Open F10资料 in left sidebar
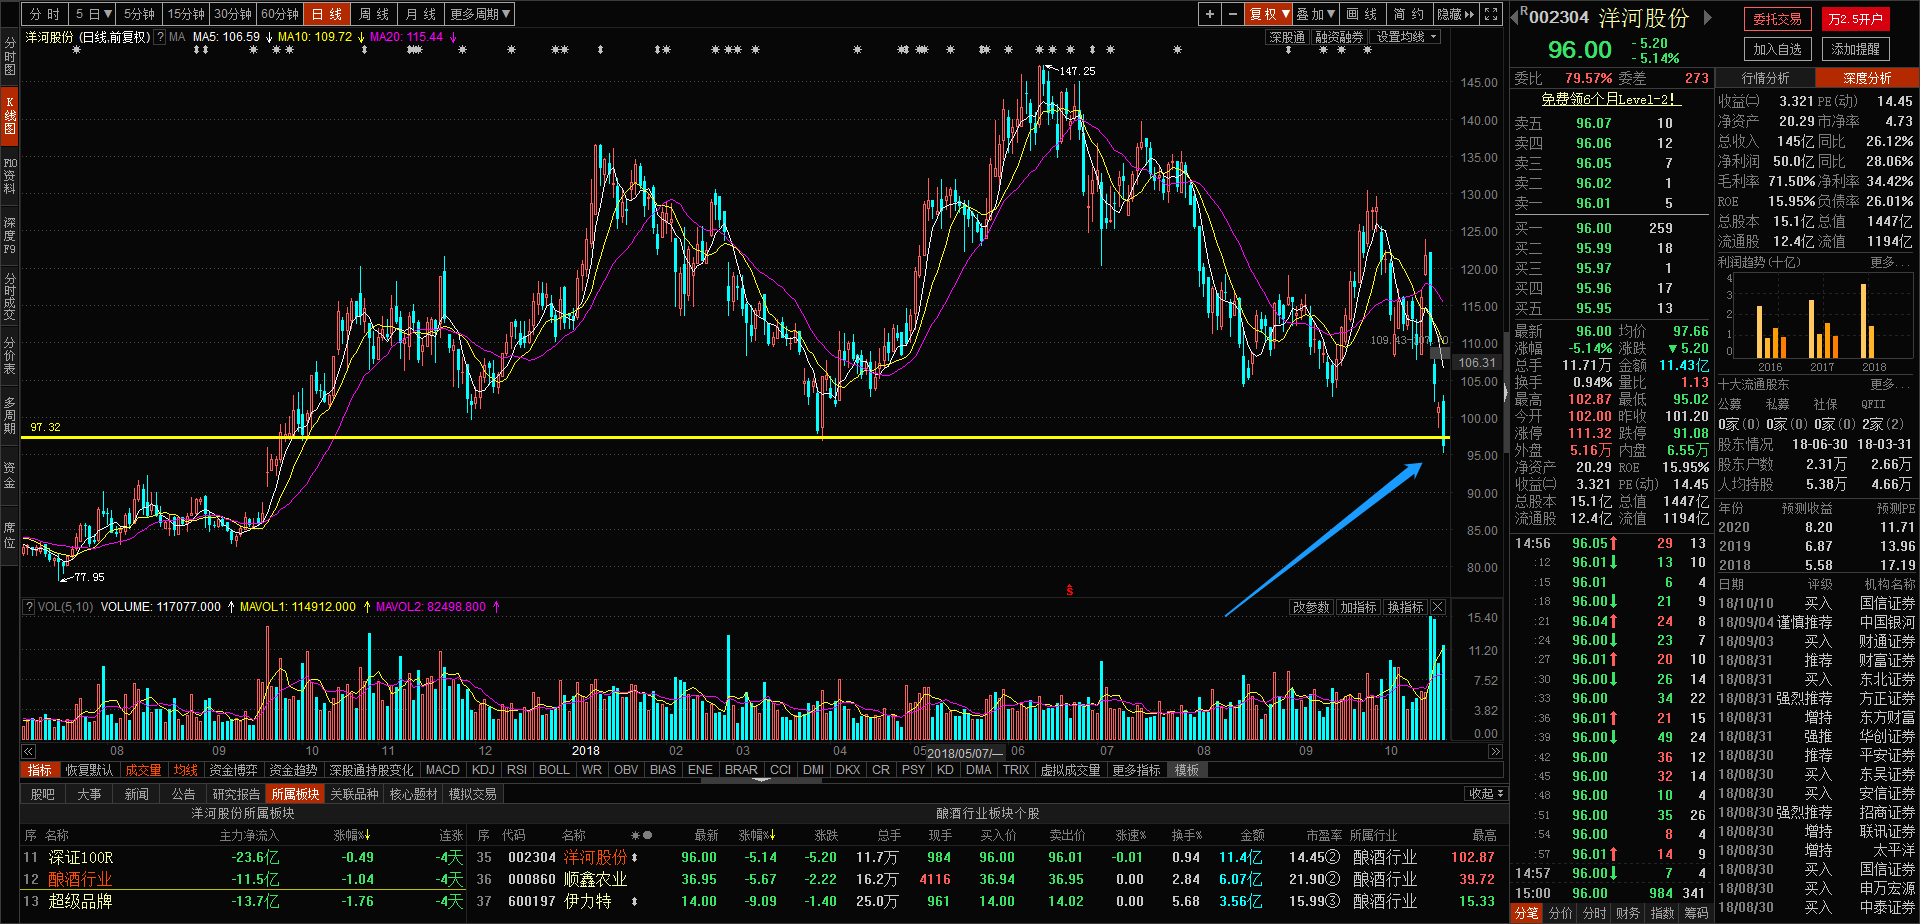Screen dimensions: 1920x924 [9, 176]
